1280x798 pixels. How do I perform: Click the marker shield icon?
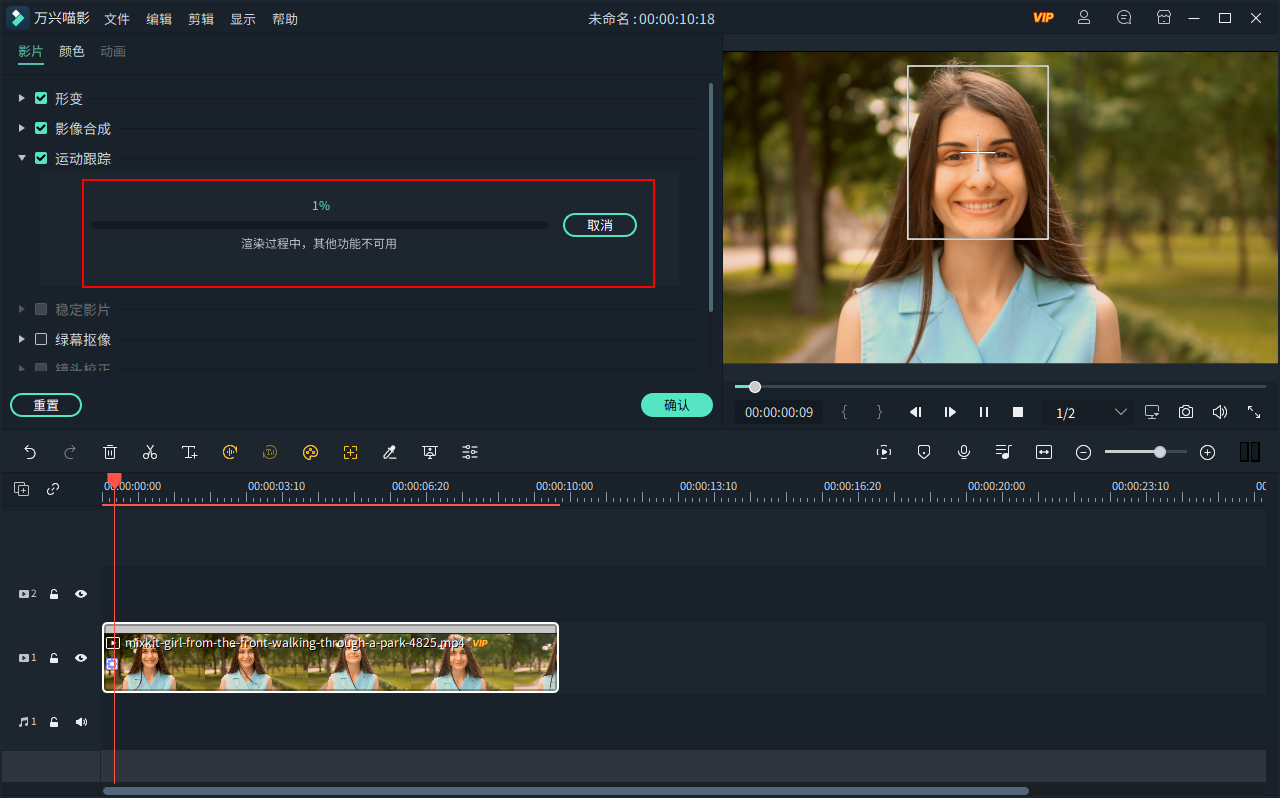coord(924,452)
